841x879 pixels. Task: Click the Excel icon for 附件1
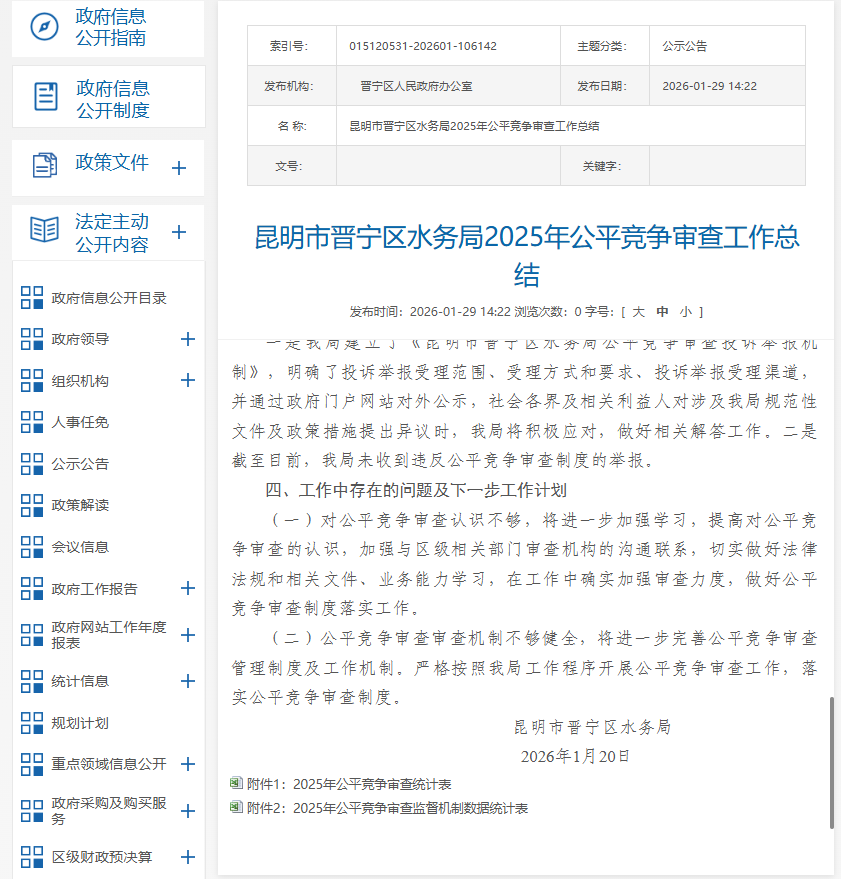pyautogui.click(x=236, y=783)
